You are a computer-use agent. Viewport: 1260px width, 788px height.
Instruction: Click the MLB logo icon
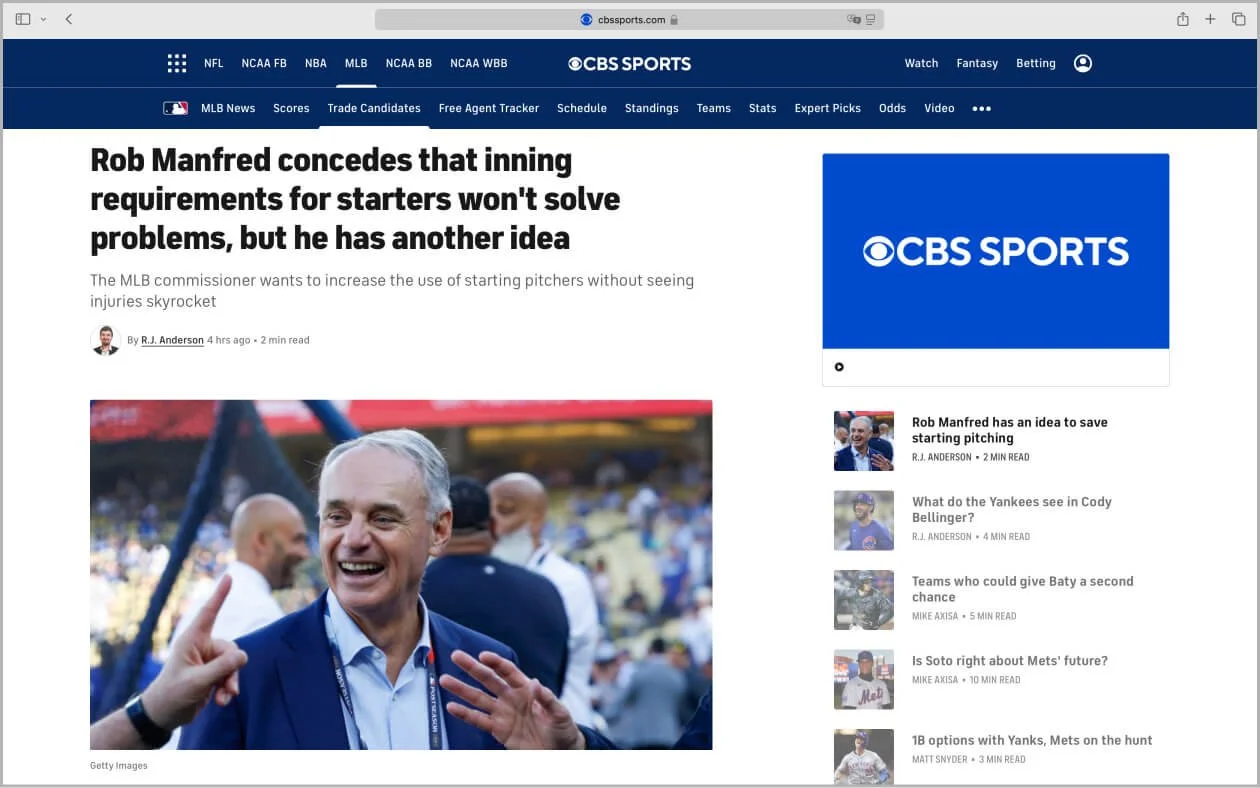(x=176, y=108)
